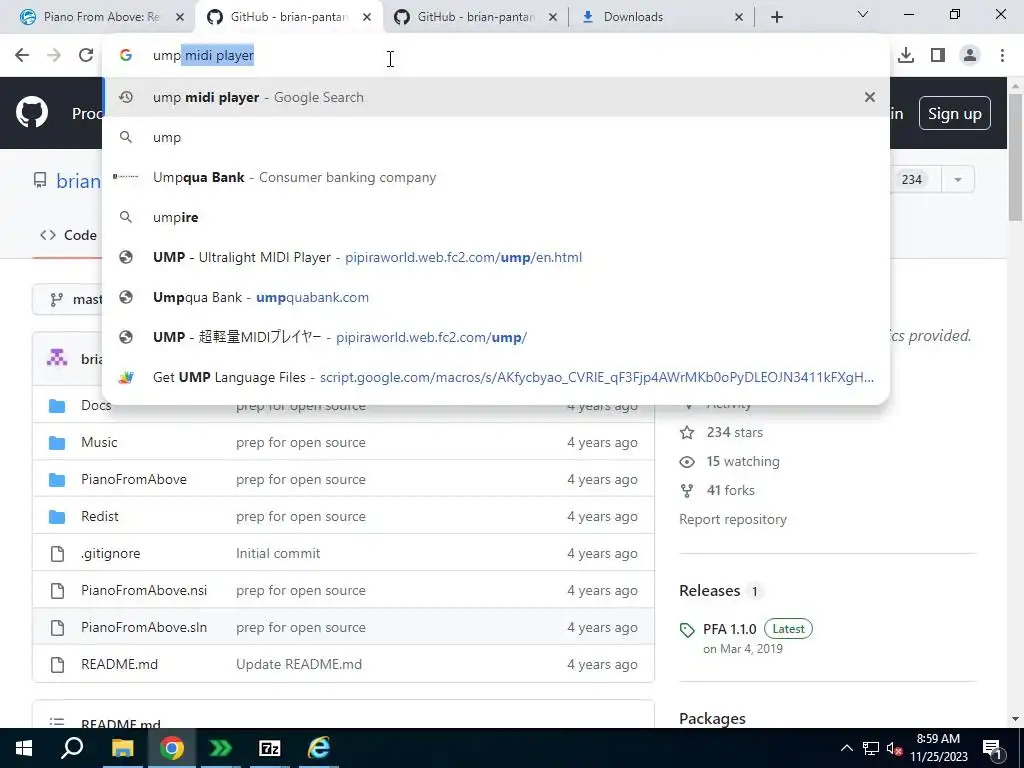This screenshot has width=1024, height=768.
Task: Select 'ump midi player' Google Search suggestion
Action: 496,97
